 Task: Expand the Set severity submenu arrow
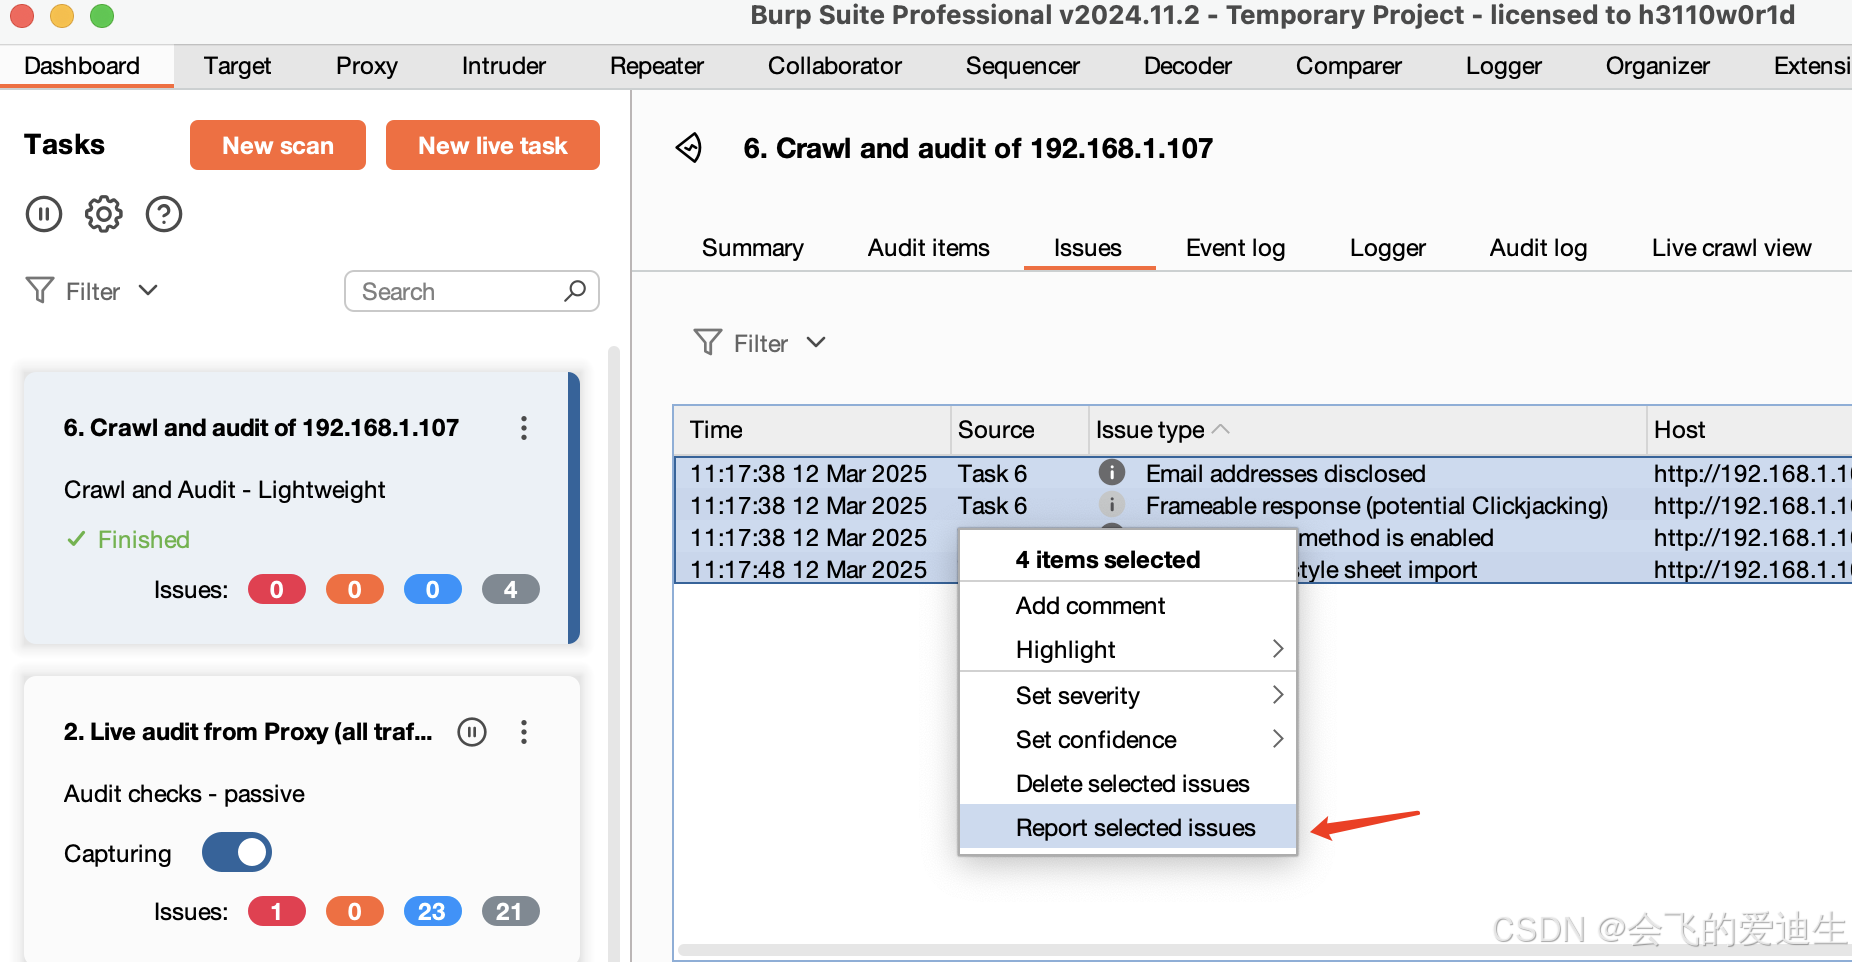tap(1278, 695)
